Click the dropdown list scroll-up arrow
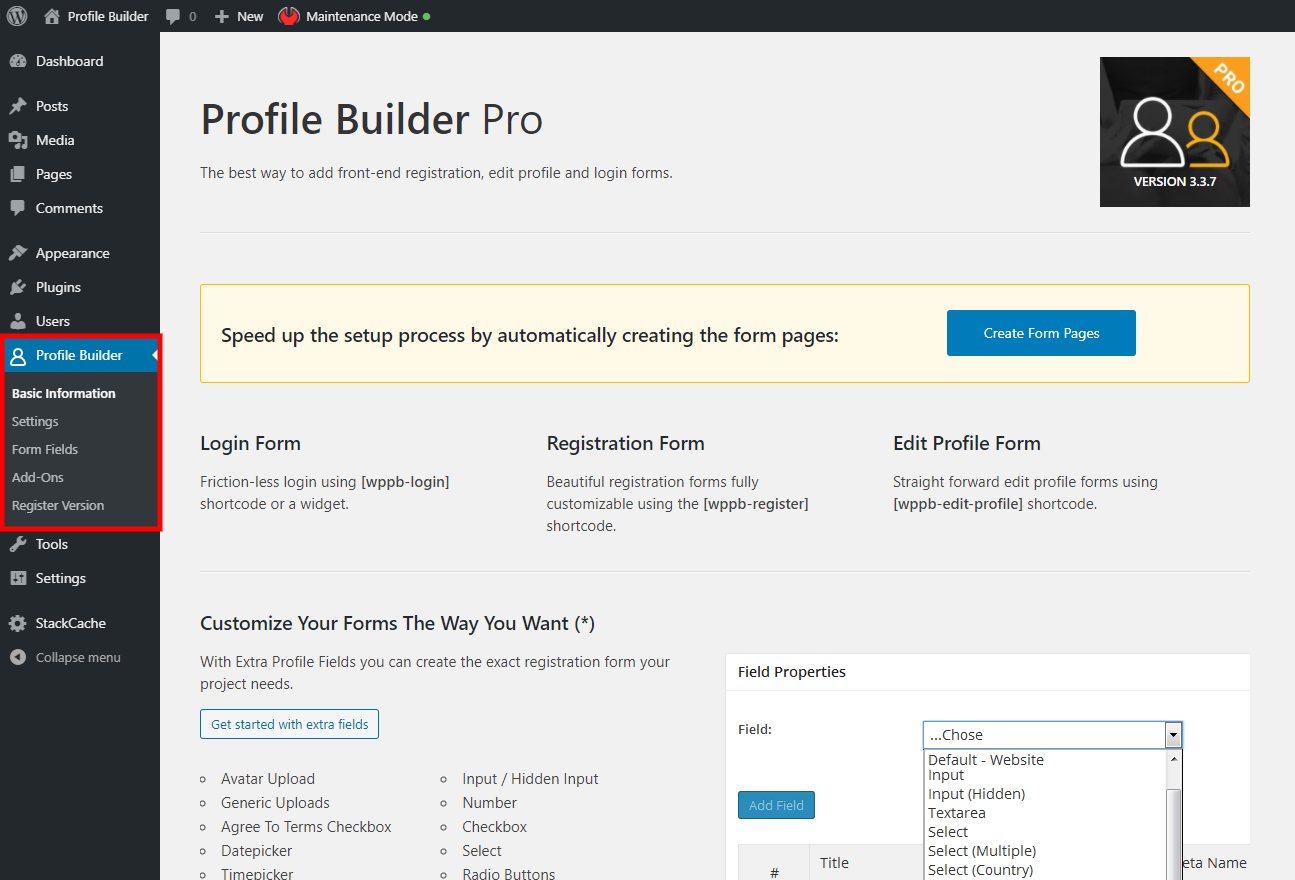The width and height of the screenshot is (1295, 880). coord(1175,759)
